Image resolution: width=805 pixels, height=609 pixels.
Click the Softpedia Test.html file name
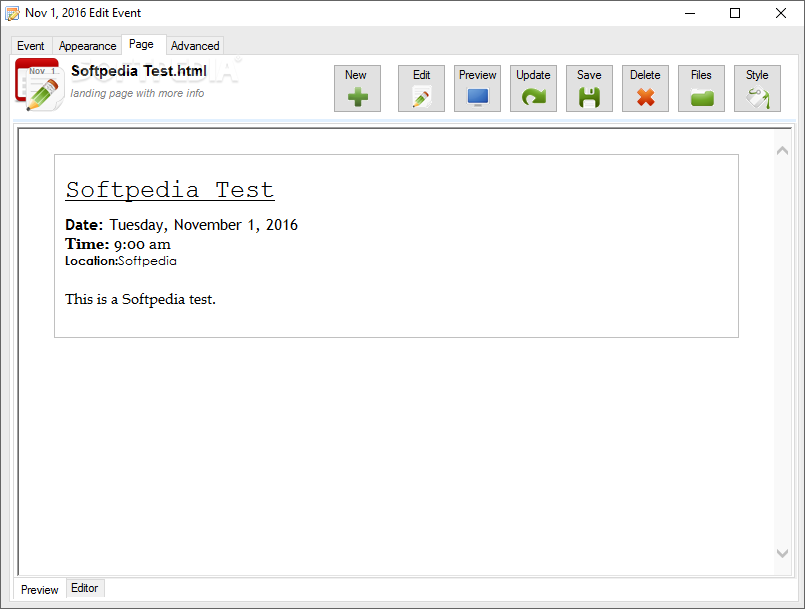click(x=139, y=71)
